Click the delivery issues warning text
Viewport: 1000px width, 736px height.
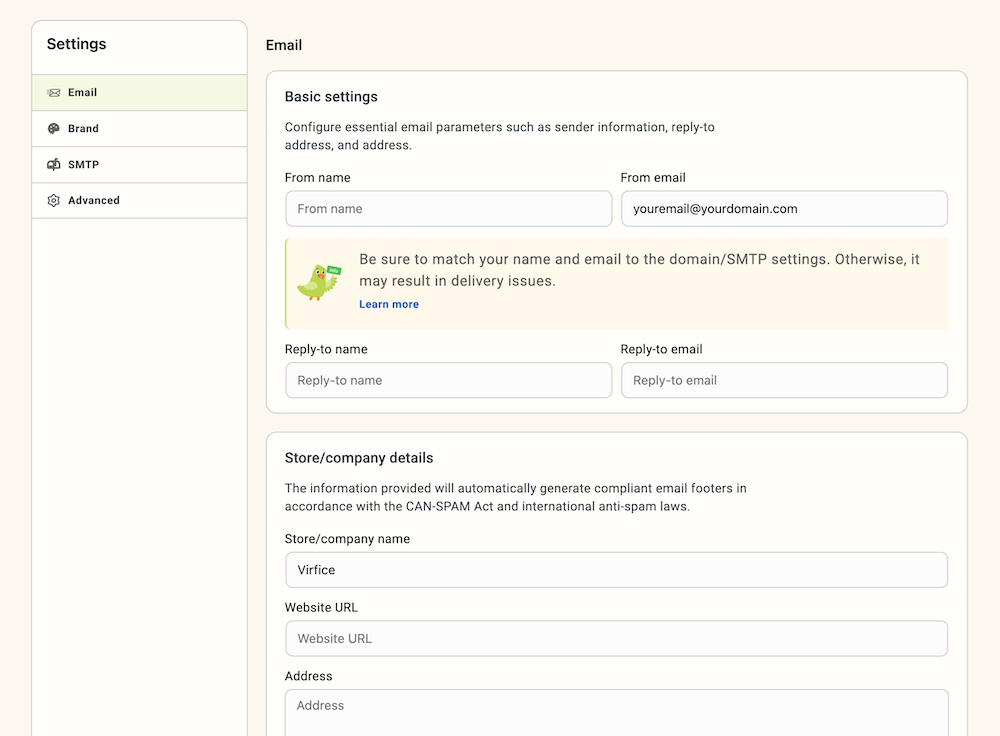[639, 270]
